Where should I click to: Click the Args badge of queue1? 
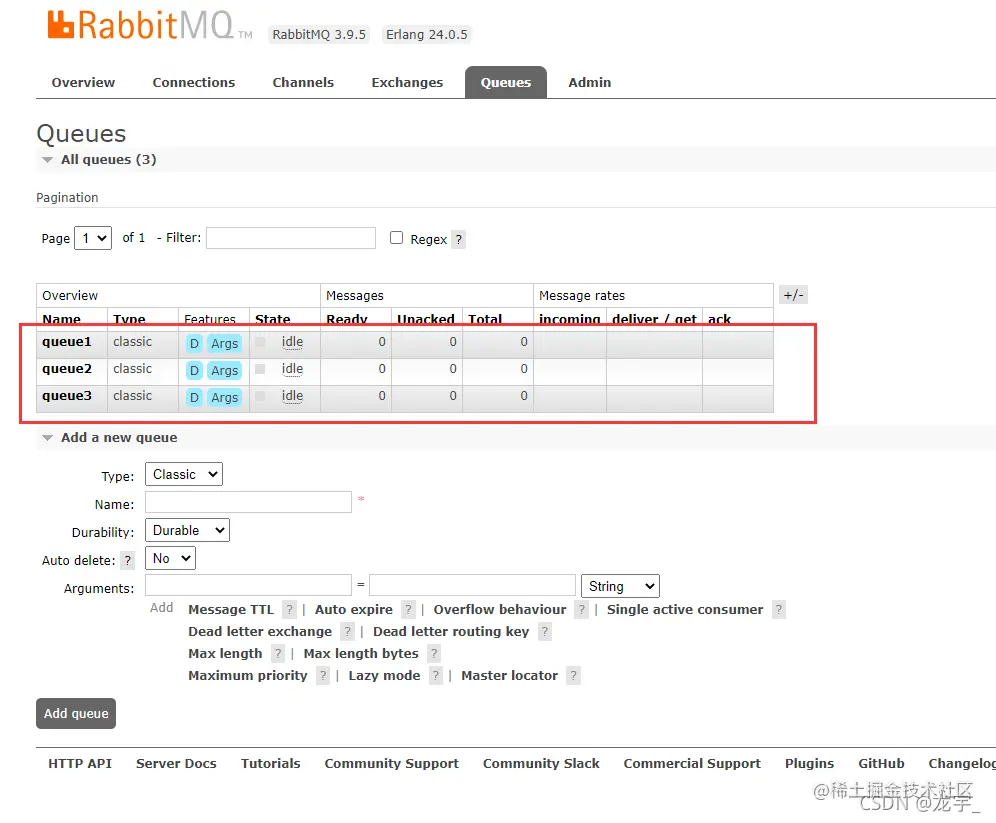(x=225, y=344)
